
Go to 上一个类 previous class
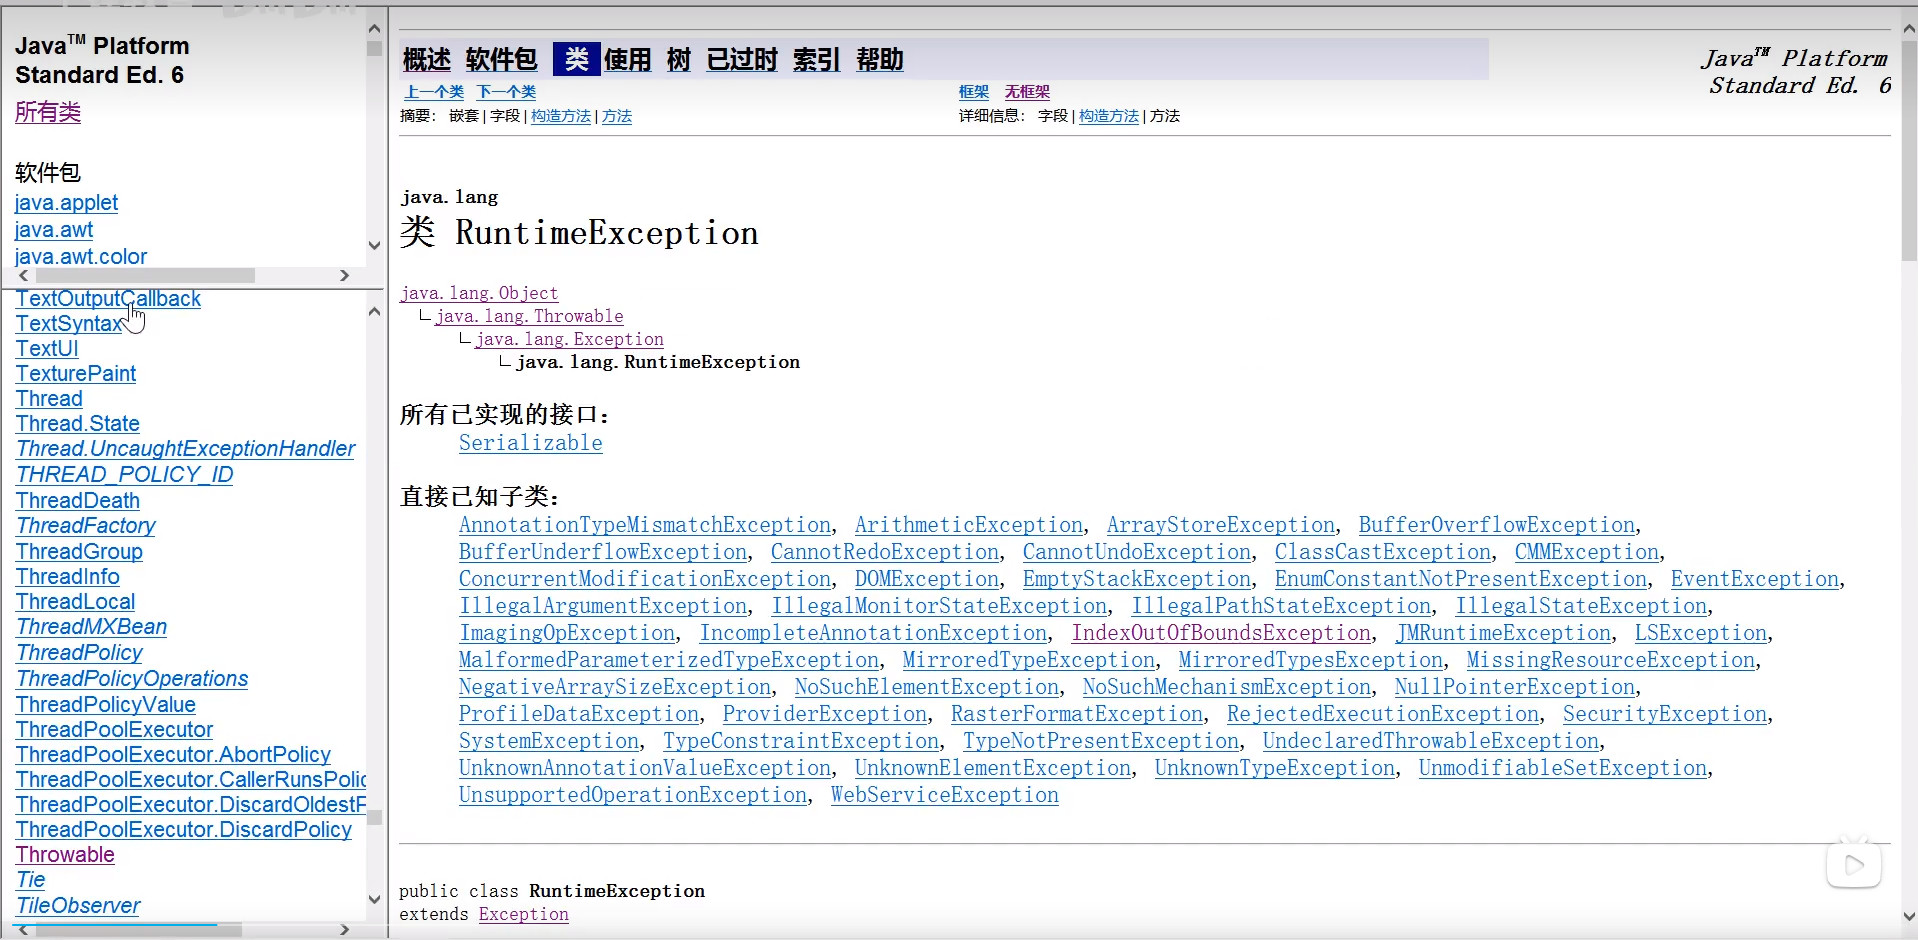[x=434, y=92]
